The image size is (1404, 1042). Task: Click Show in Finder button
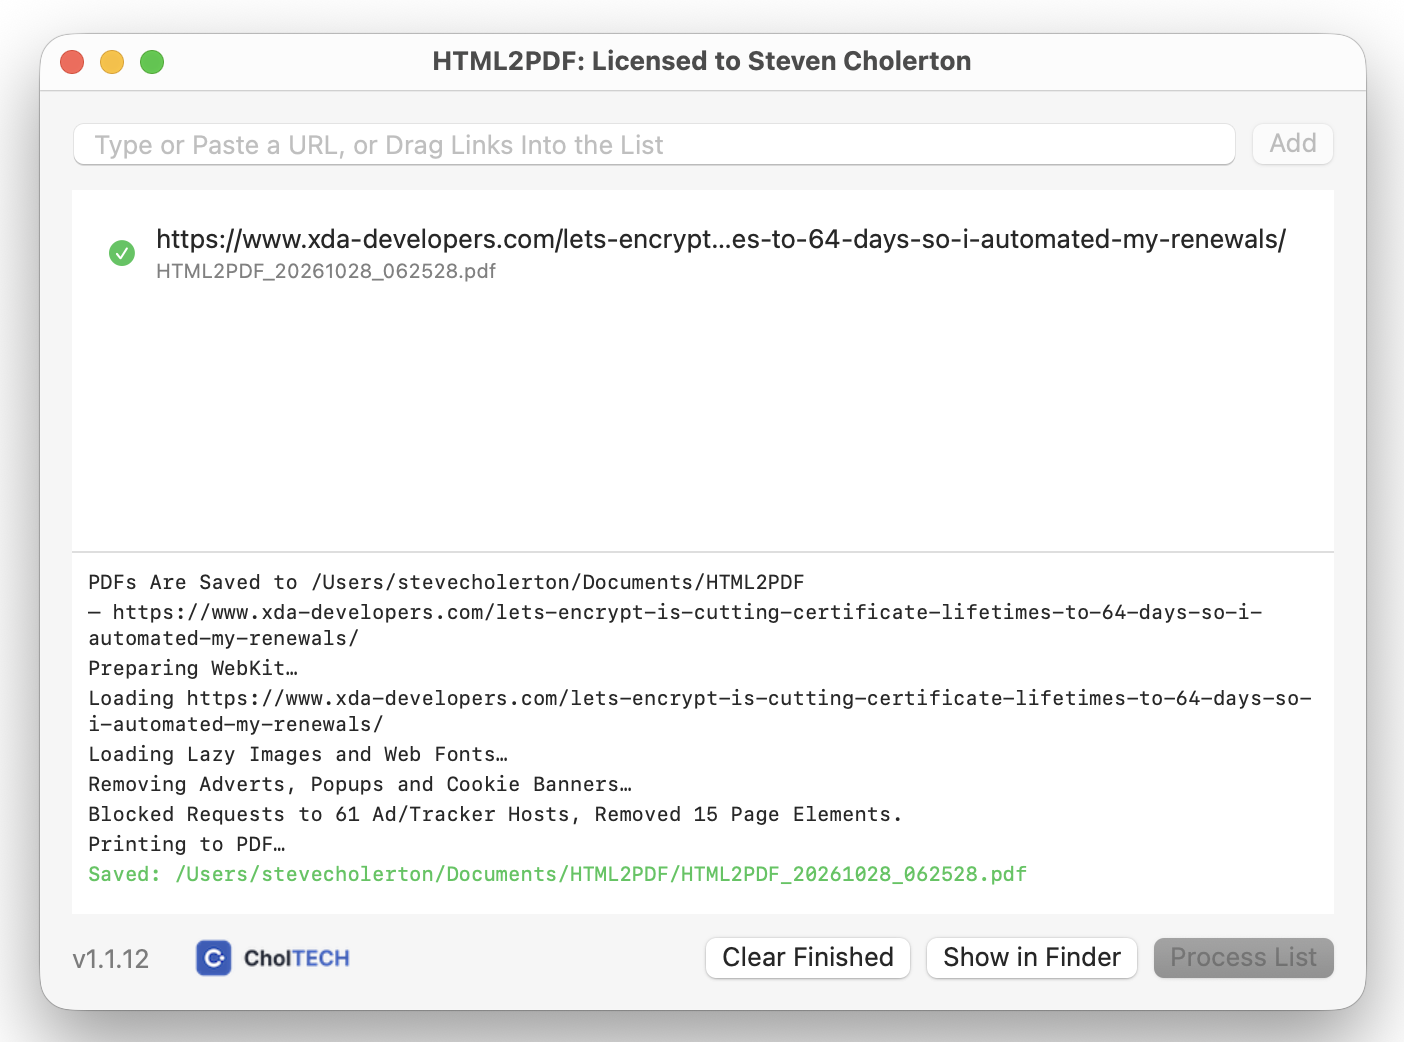(1032, 958)
